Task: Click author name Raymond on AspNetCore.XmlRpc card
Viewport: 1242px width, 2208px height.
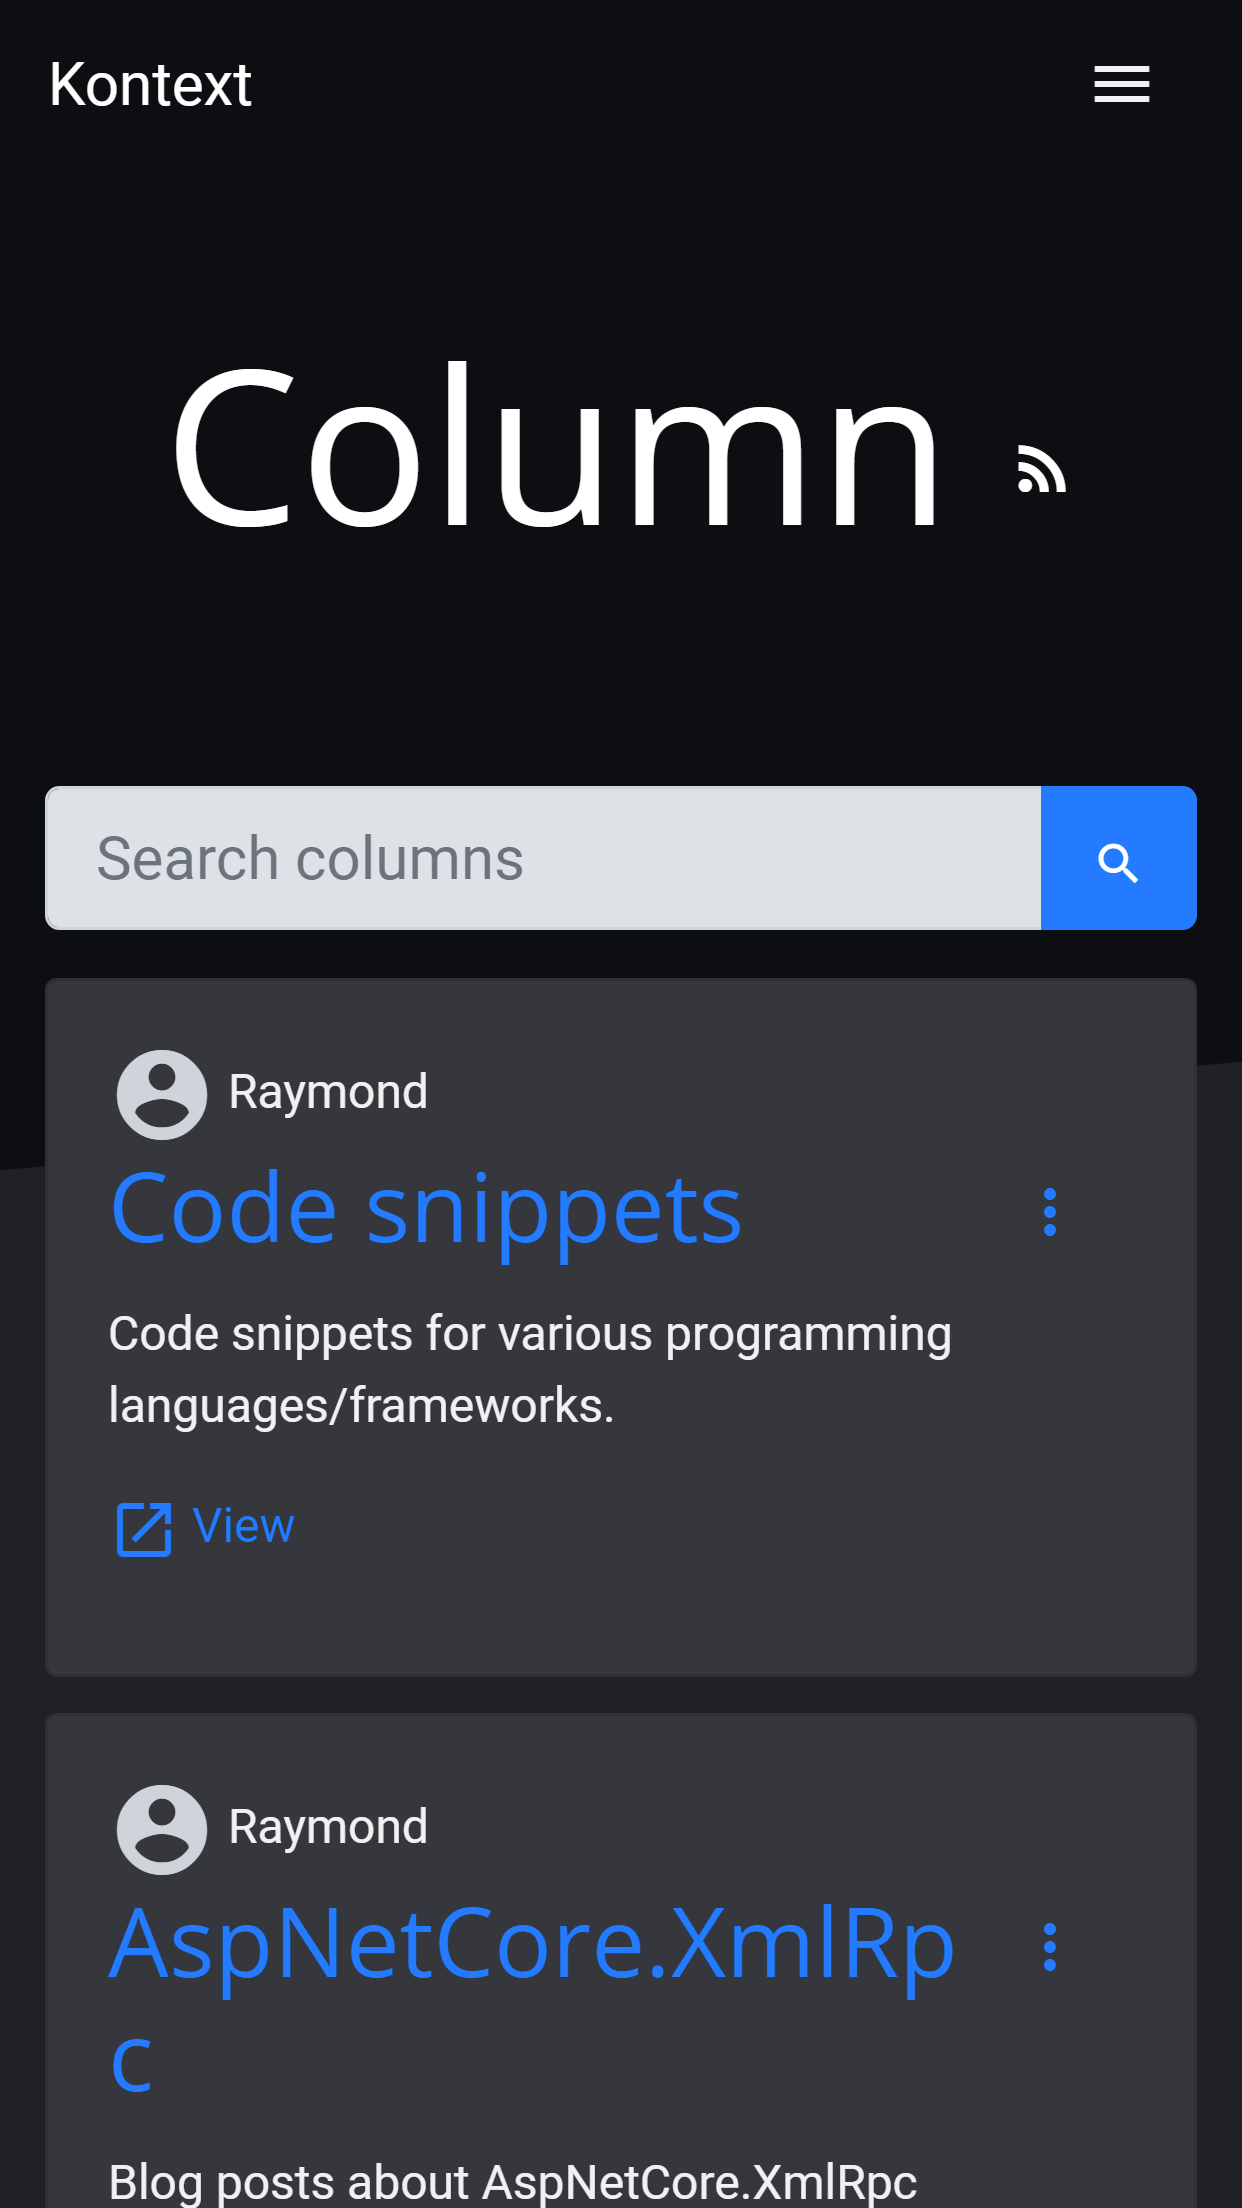Action: click(x=328, y=1827)
